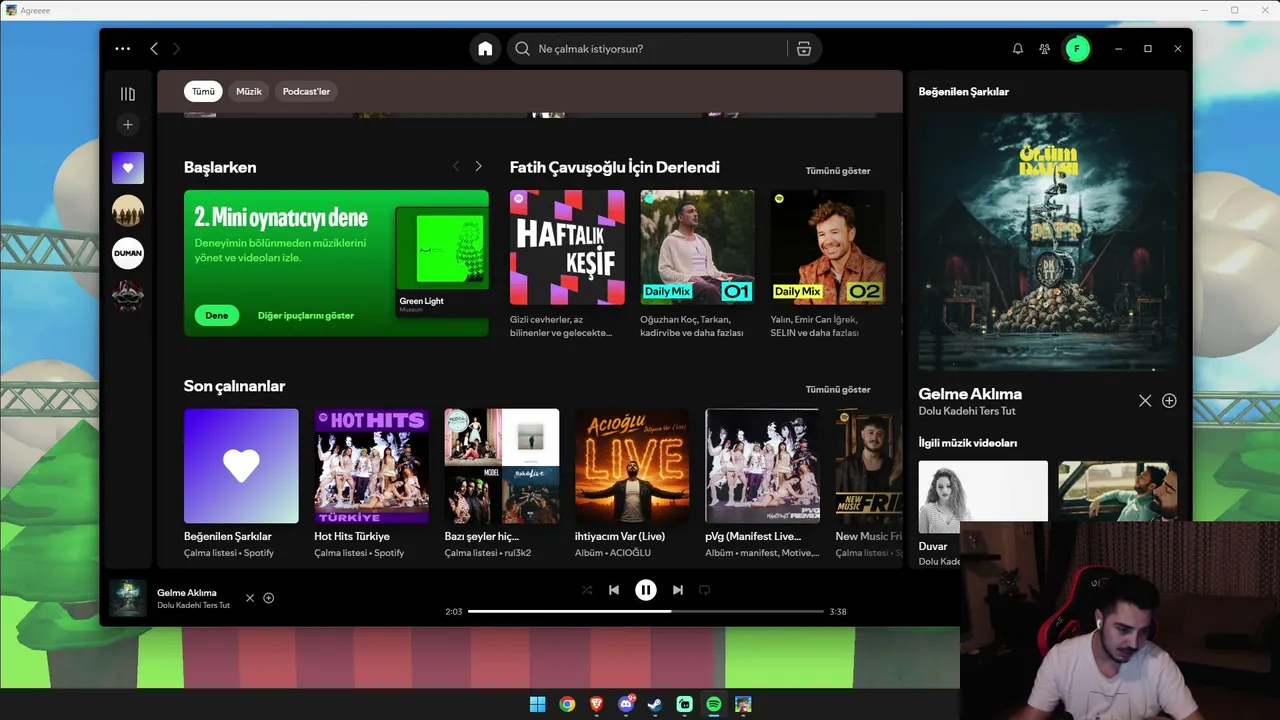Open Steam from the taskbar
Viewport: 1280px width, 720px height.
click(655, 704)
